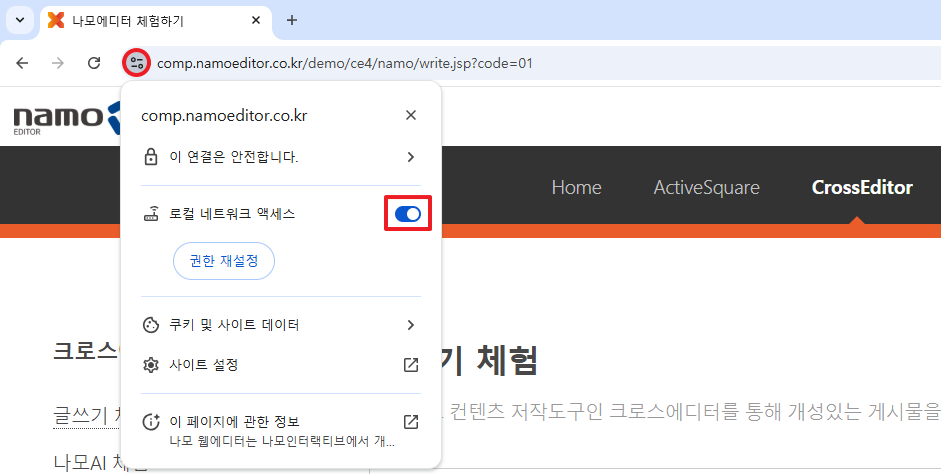Click the site information icon in address bar

click(137, 63)
